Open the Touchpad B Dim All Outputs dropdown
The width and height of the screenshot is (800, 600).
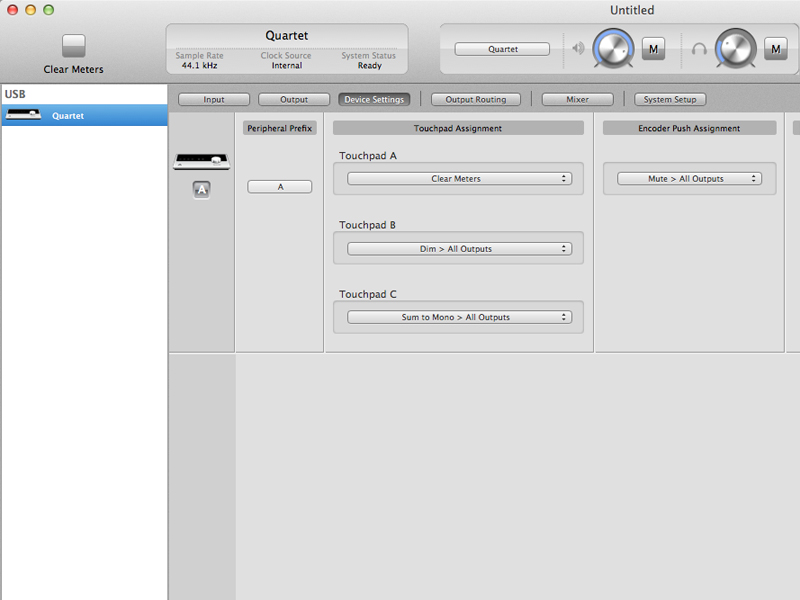[459, 248]
